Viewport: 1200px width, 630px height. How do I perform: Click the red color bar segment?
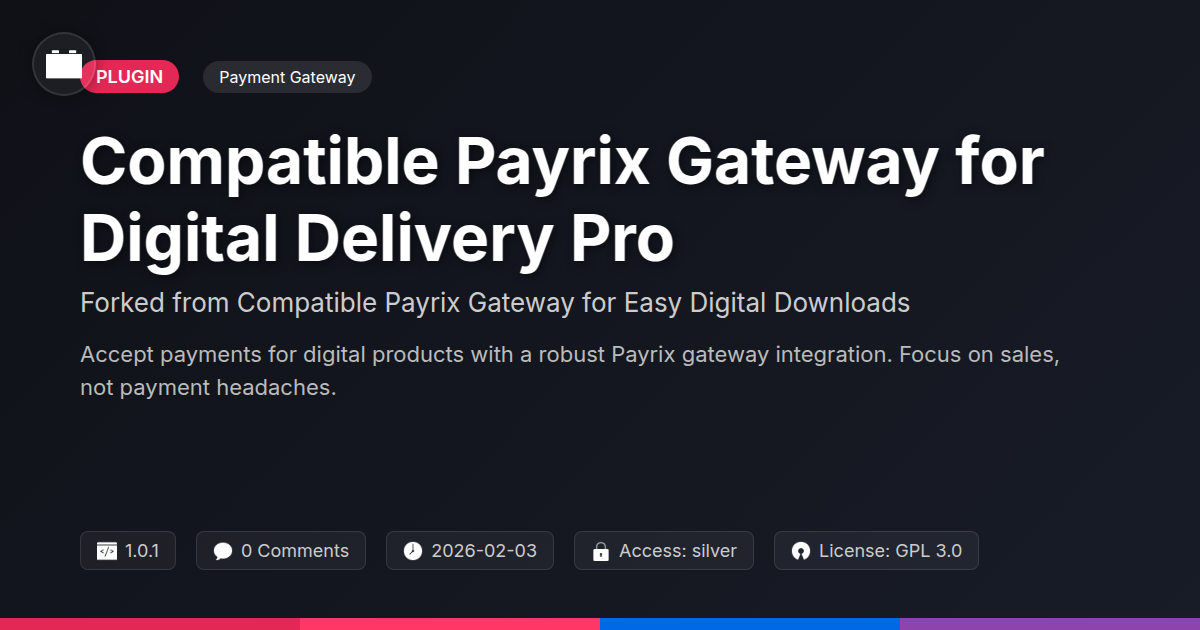(x=150, y=624)
